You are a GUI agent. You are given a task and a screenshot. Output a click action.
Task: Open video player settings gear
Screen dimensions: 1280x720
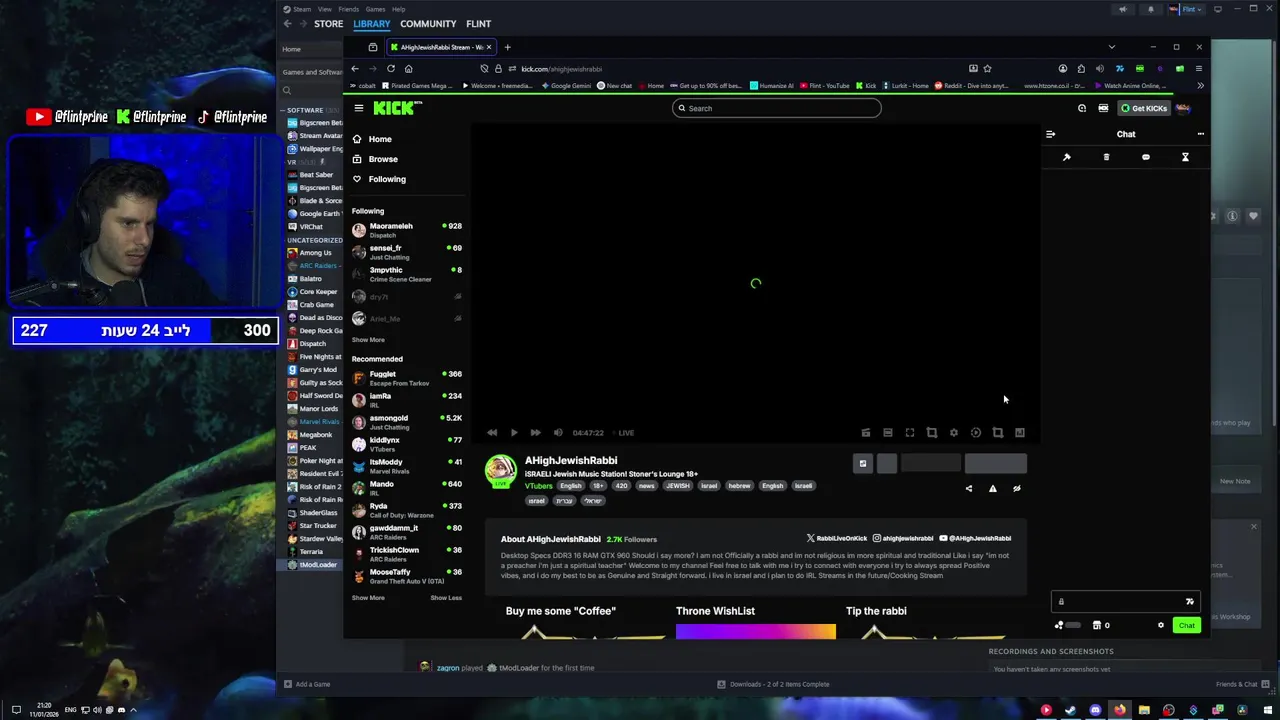pos(953,433)
